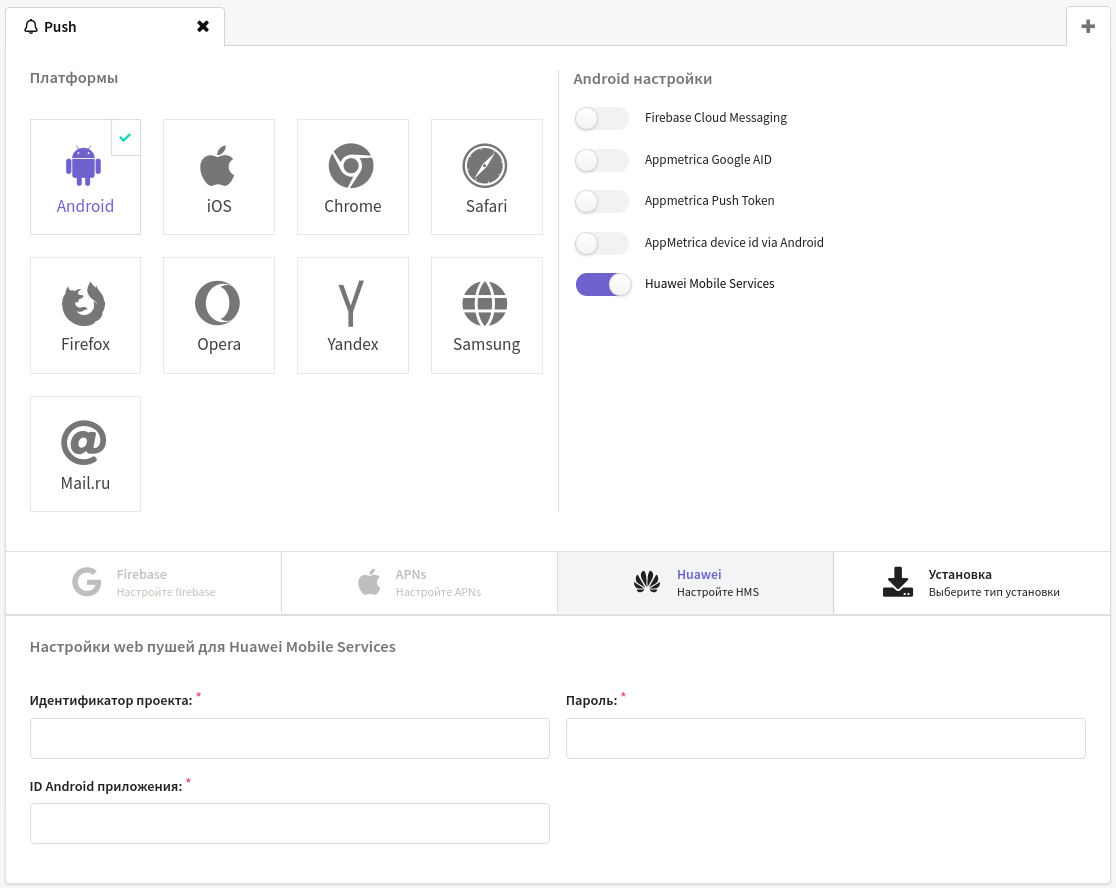Click the Настройте HMS subtitle
1116x888 pixels.
pyautogui.click(x=717, y=592)
